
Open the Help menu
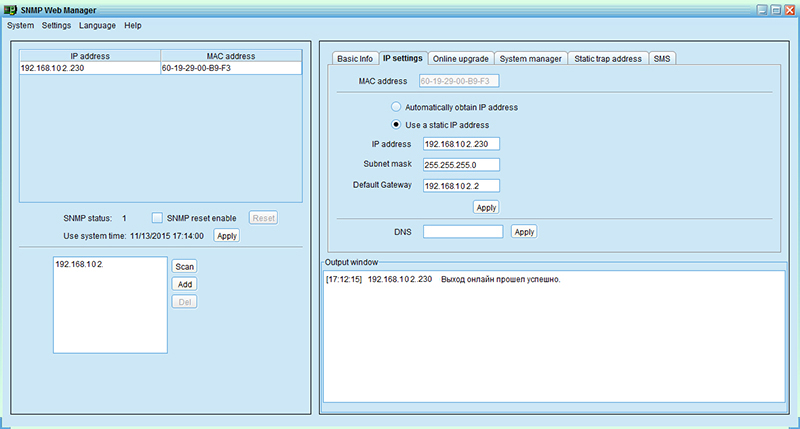click(133, 26)
